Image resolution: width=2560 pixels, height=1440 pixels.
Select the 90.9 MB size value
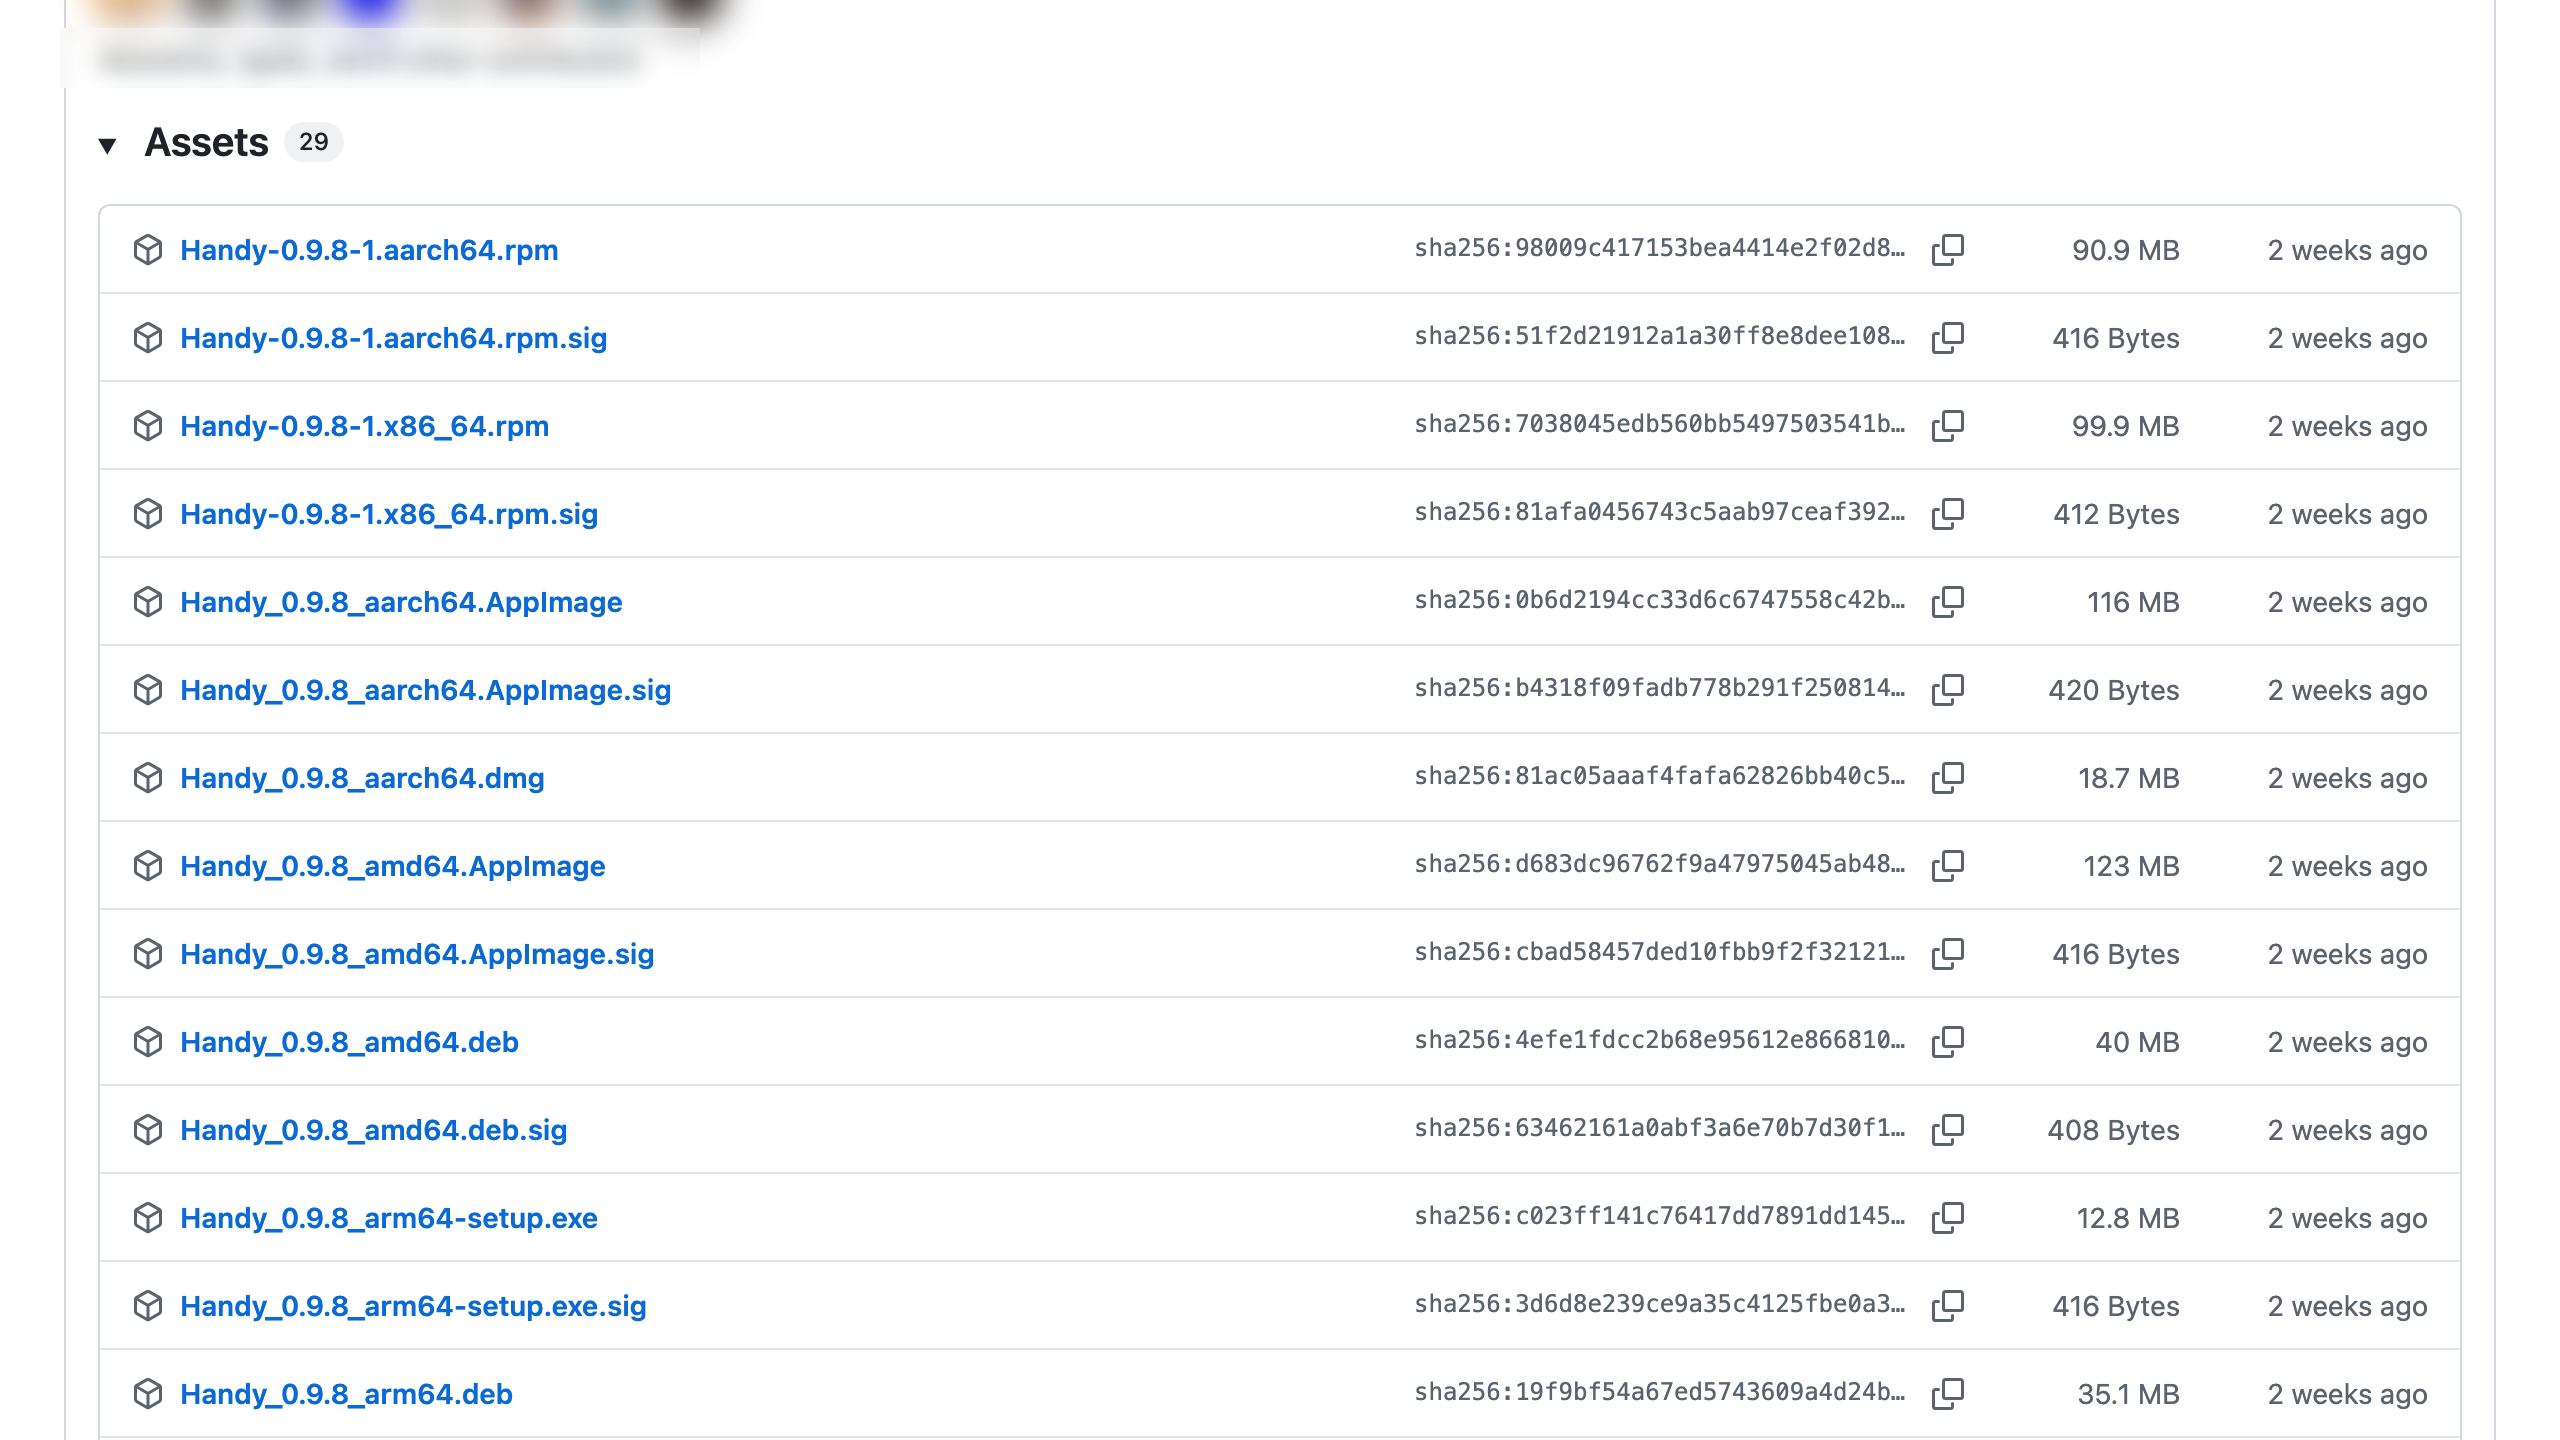coord(2125,250)
